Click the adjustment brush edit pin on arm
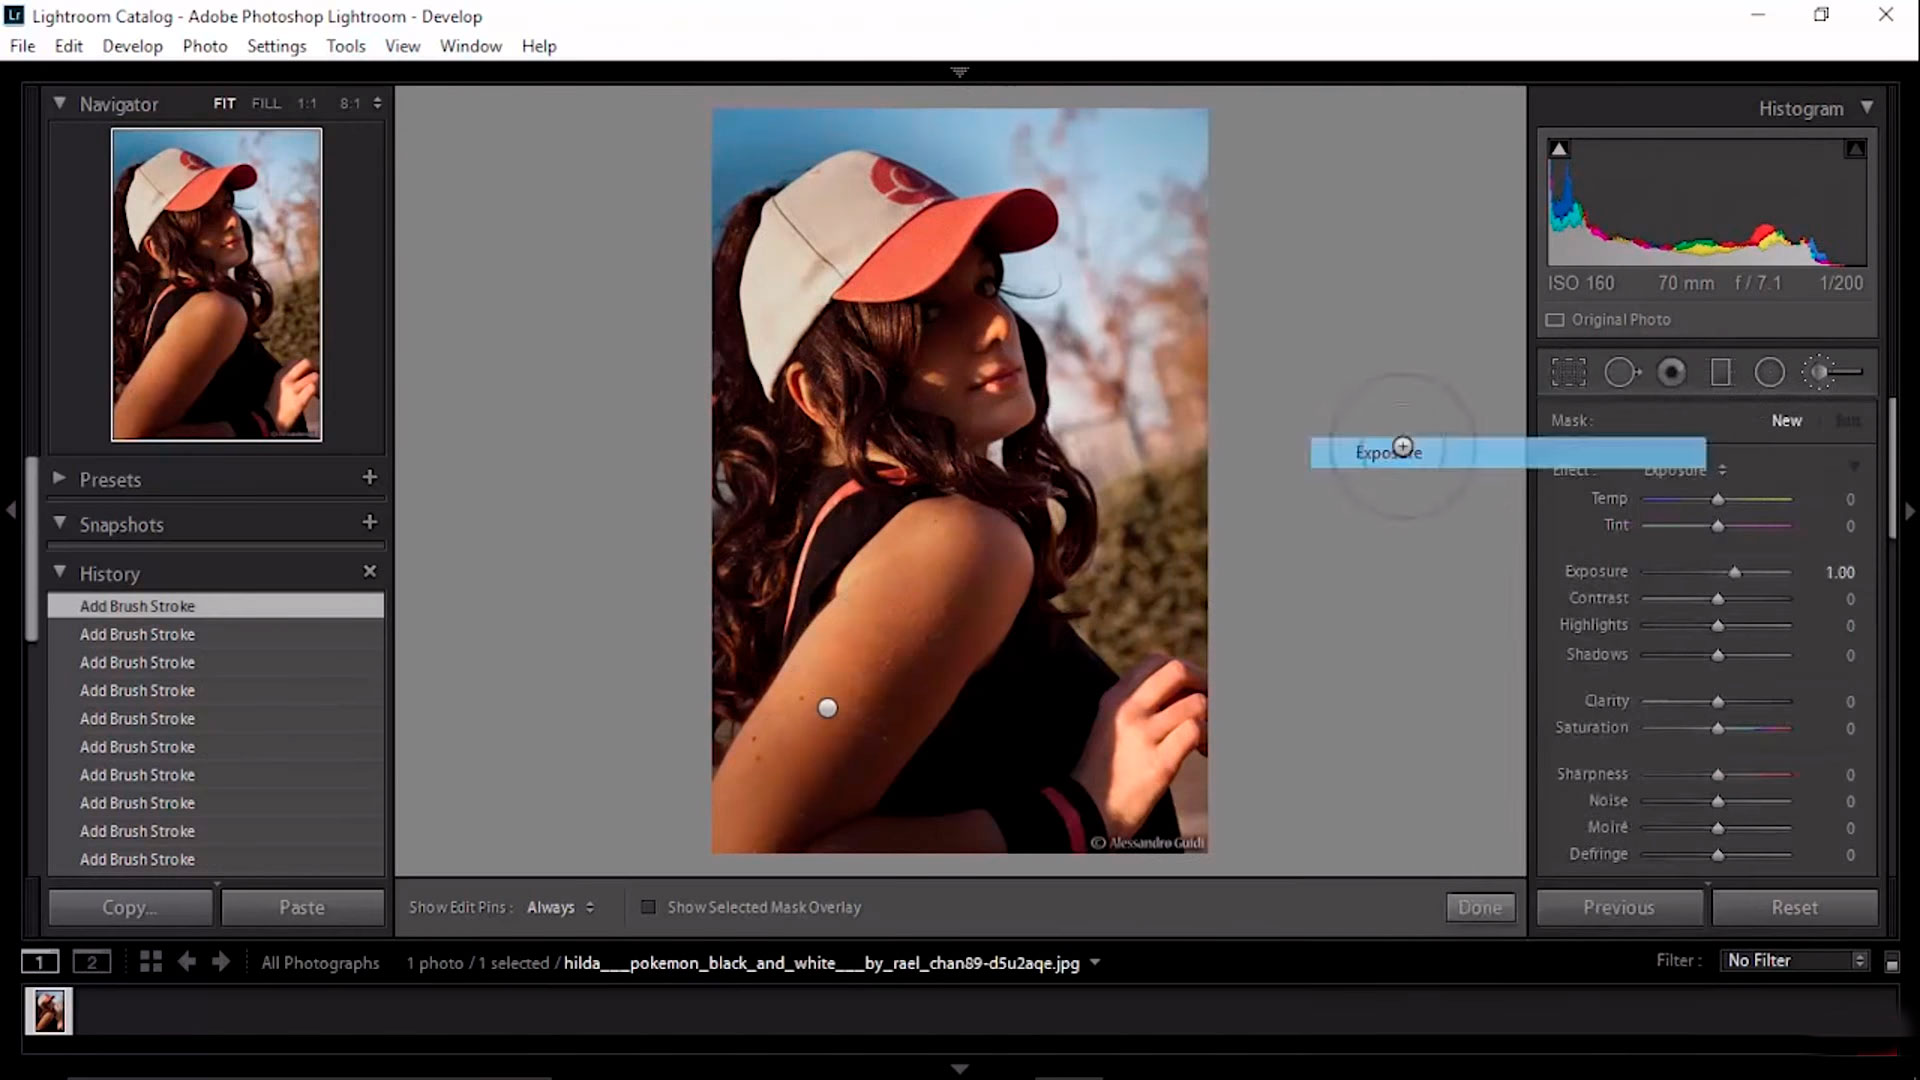This screenshot has width=1920, height=1080. point(827,708)
